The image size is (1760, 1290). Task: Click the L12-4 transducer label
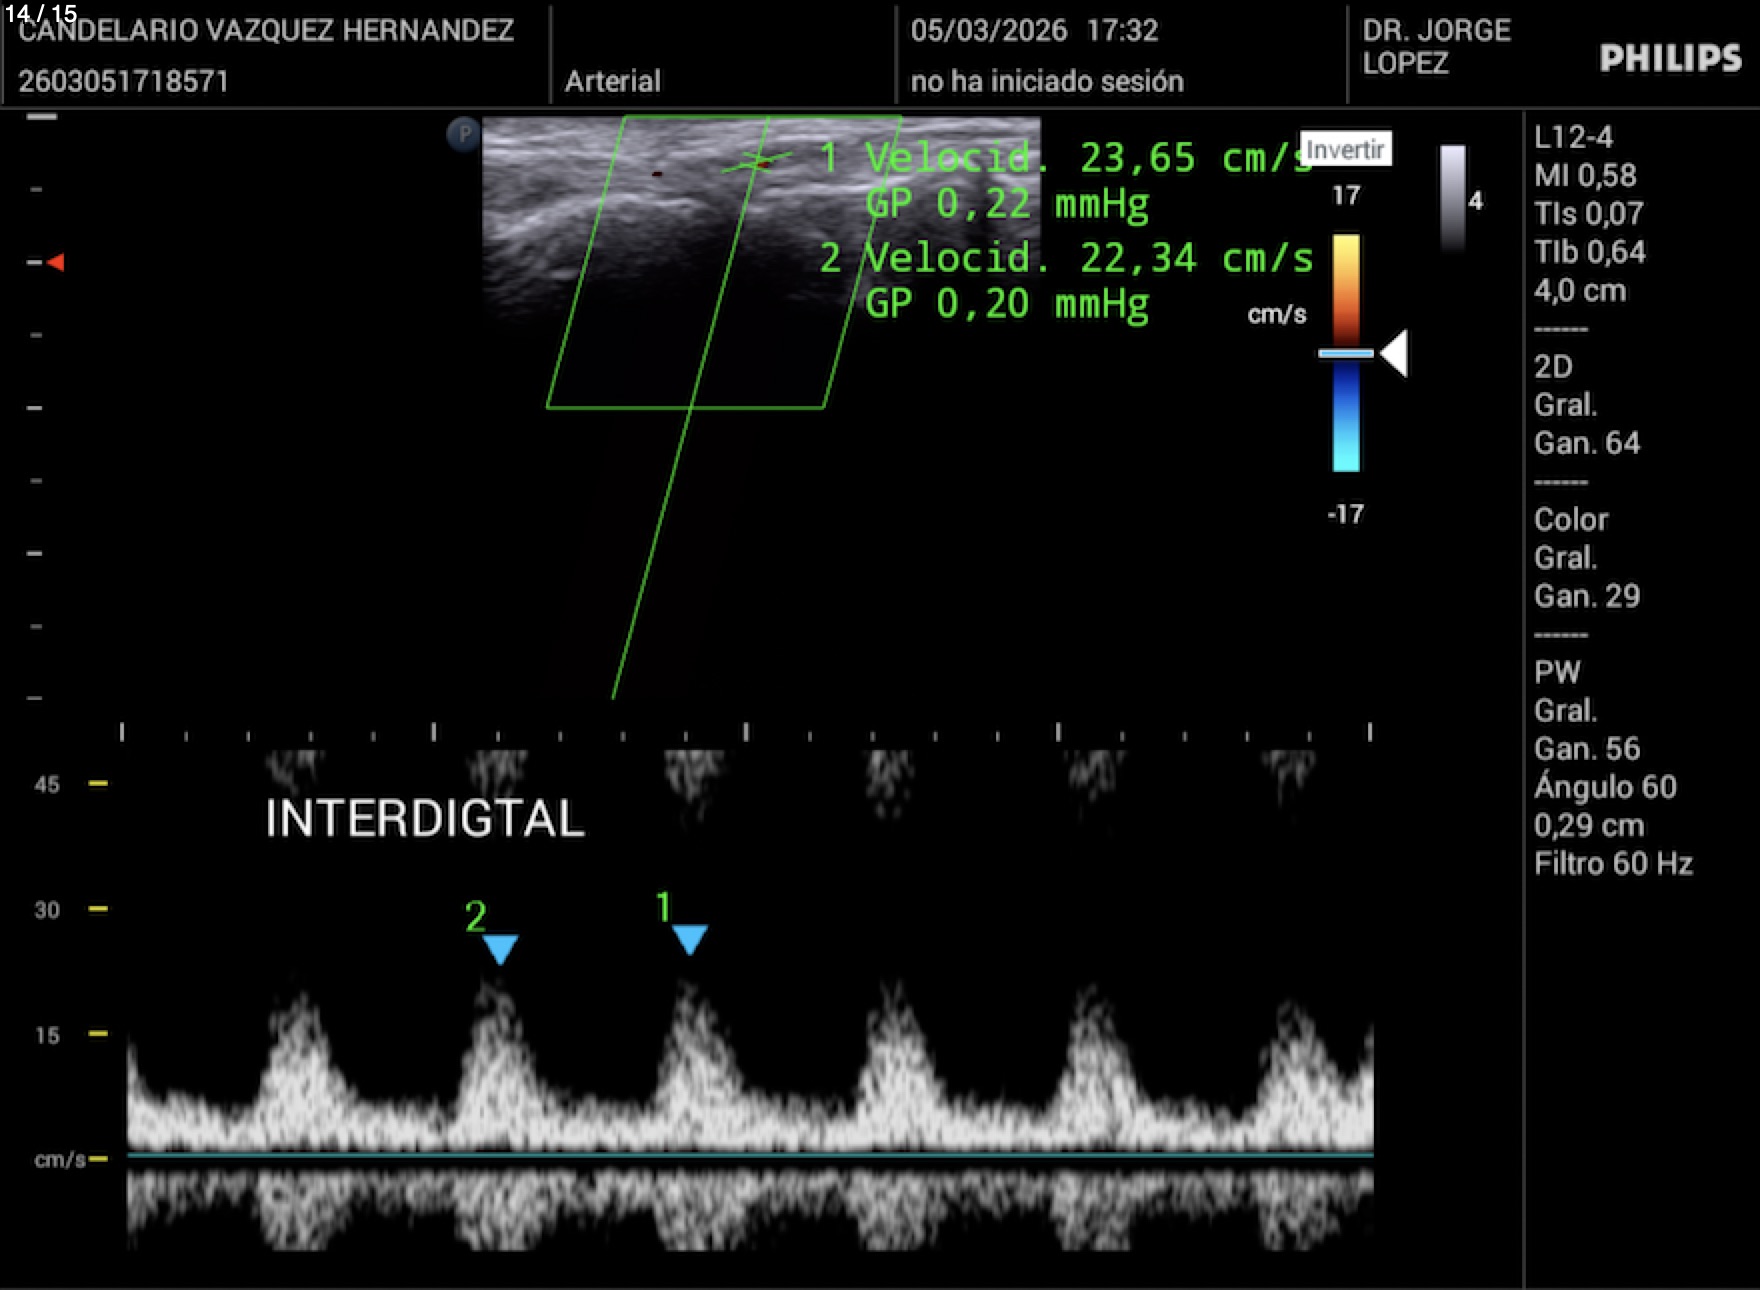(1573, 137)
